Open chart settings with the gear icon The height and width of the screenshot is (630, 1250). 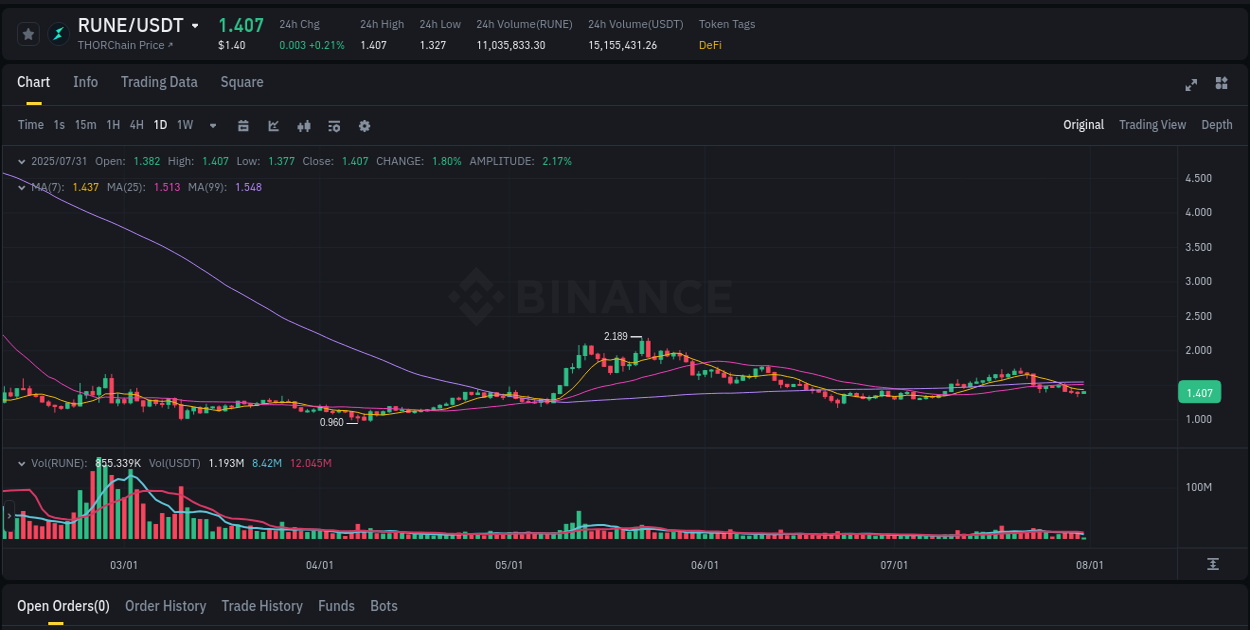pos(364,126)
